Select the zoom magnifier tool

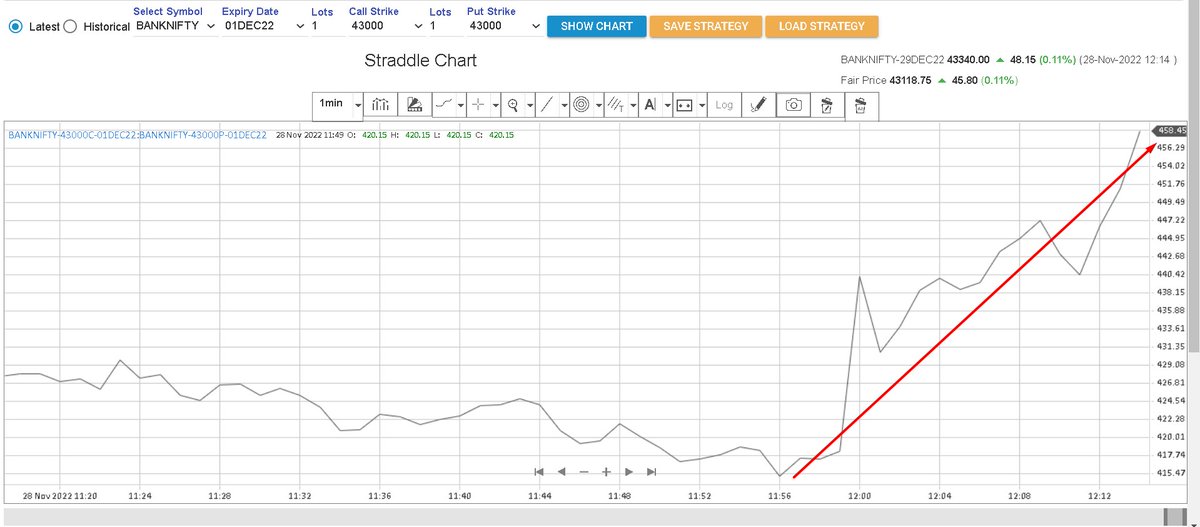pyautogui.click(x=512, y=104)
